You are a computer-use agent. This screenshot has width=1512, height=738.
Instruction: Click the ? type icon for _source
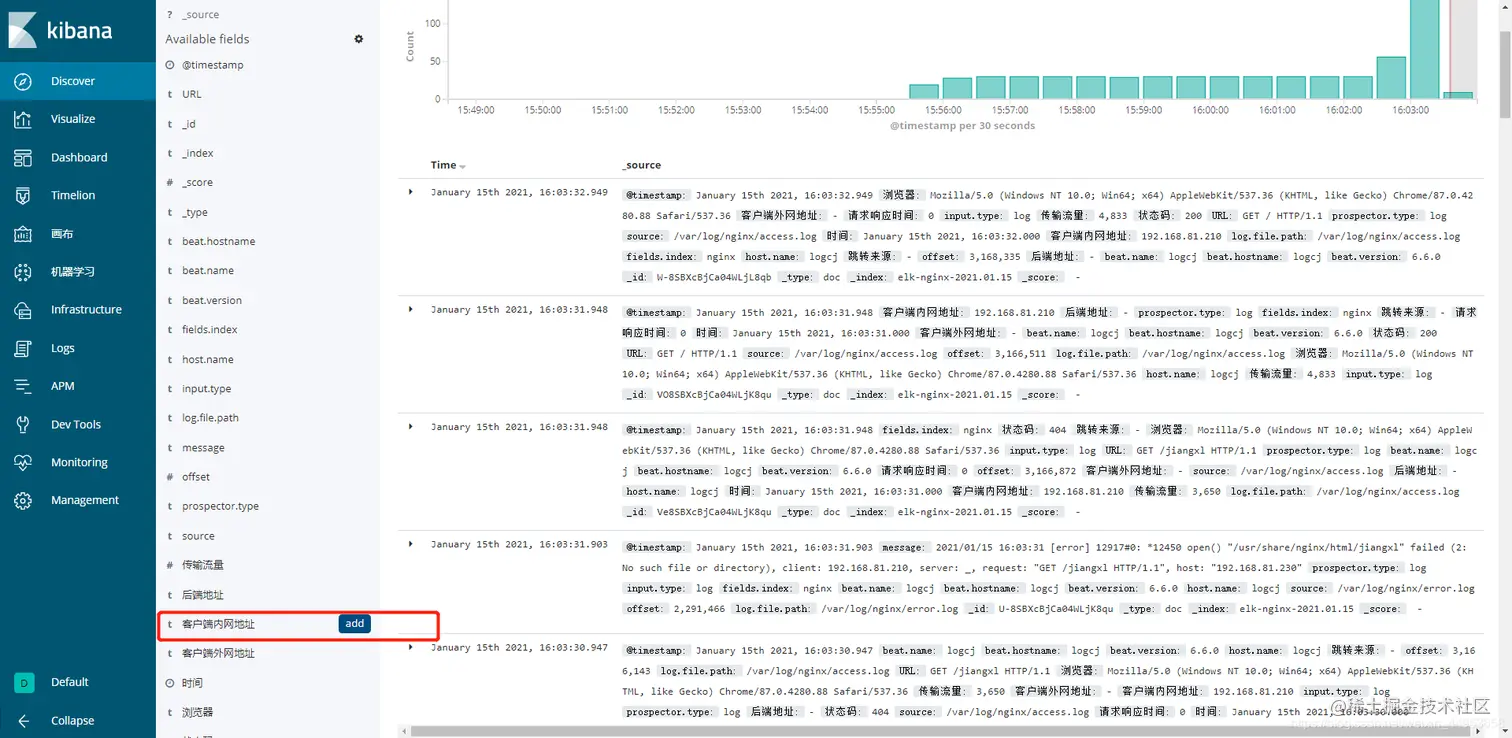coord(170,15)
